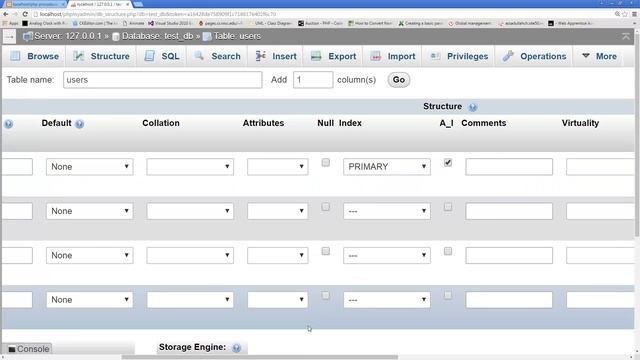Click the Server 127.0.0.1 breadcrumb link
Screen dimensions: 640x360
67,36
